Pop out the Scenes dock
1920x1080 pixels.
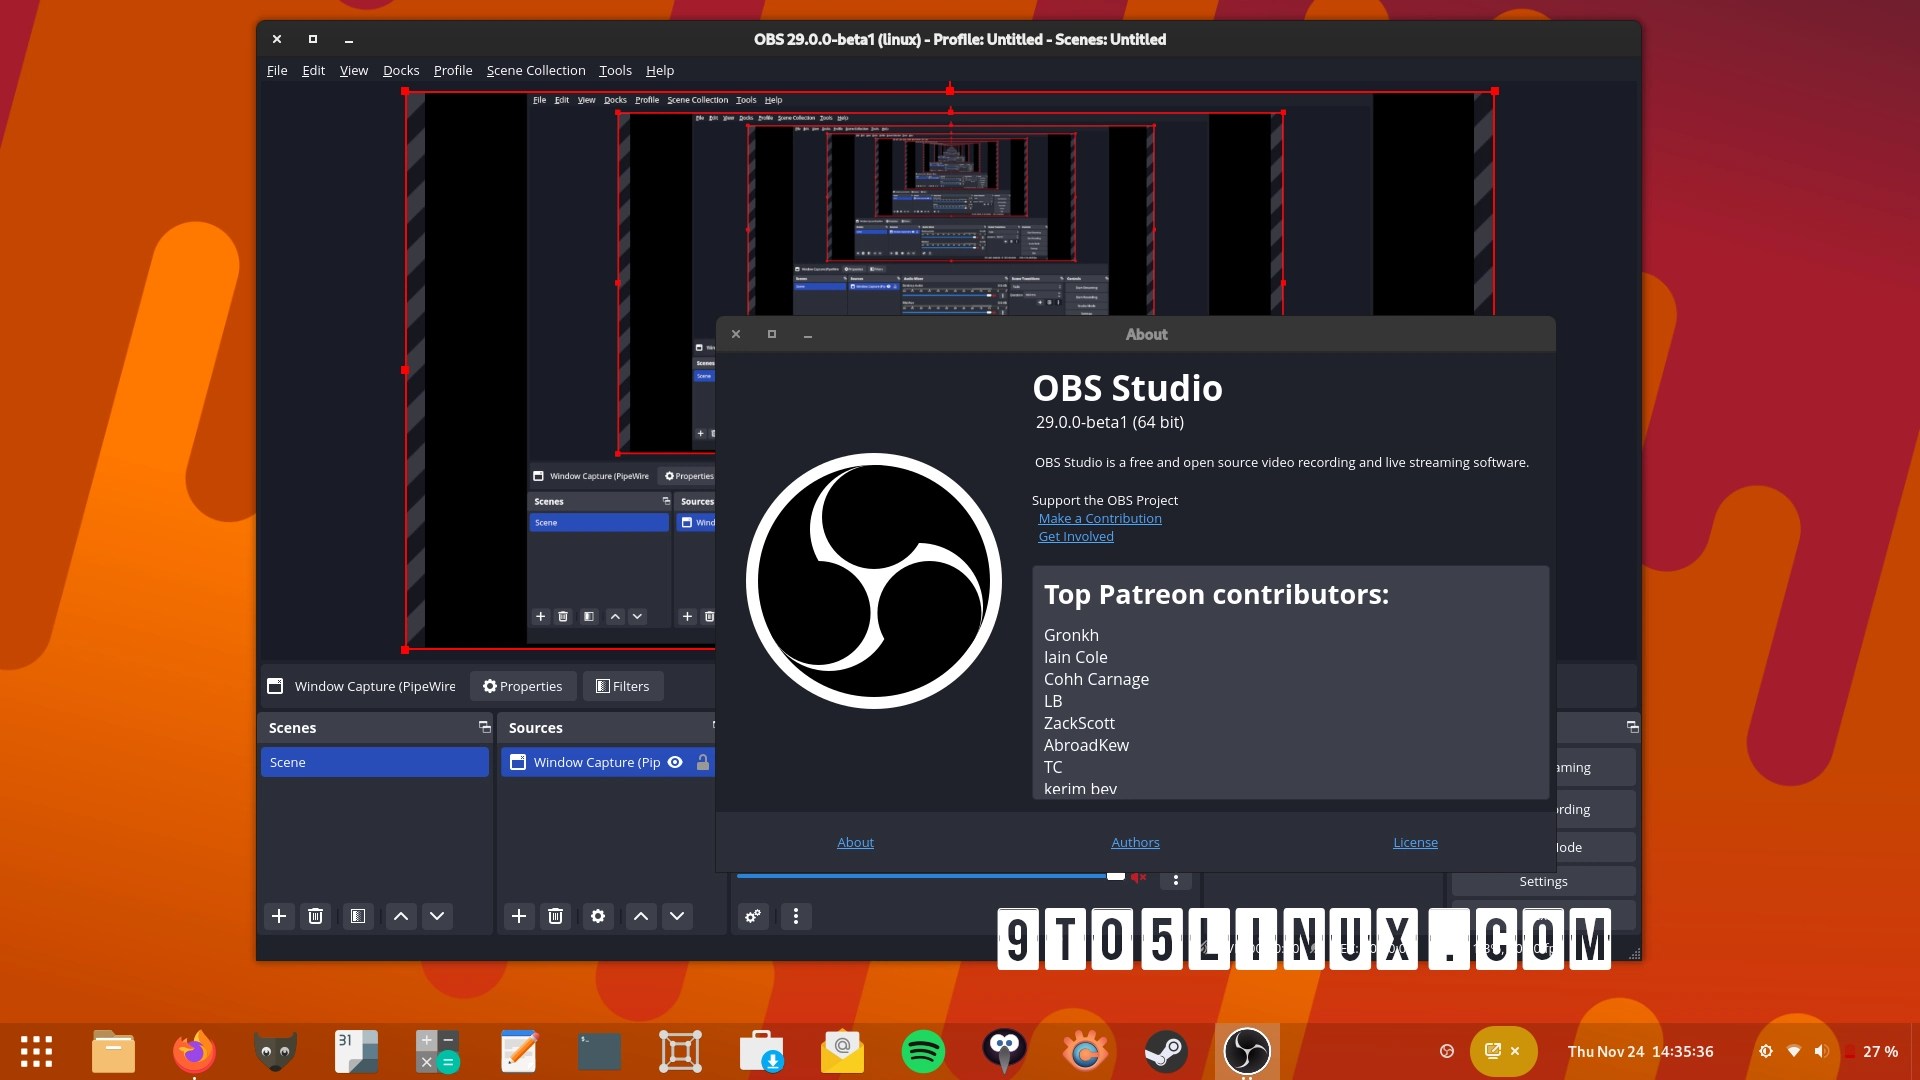click(484, 727)
